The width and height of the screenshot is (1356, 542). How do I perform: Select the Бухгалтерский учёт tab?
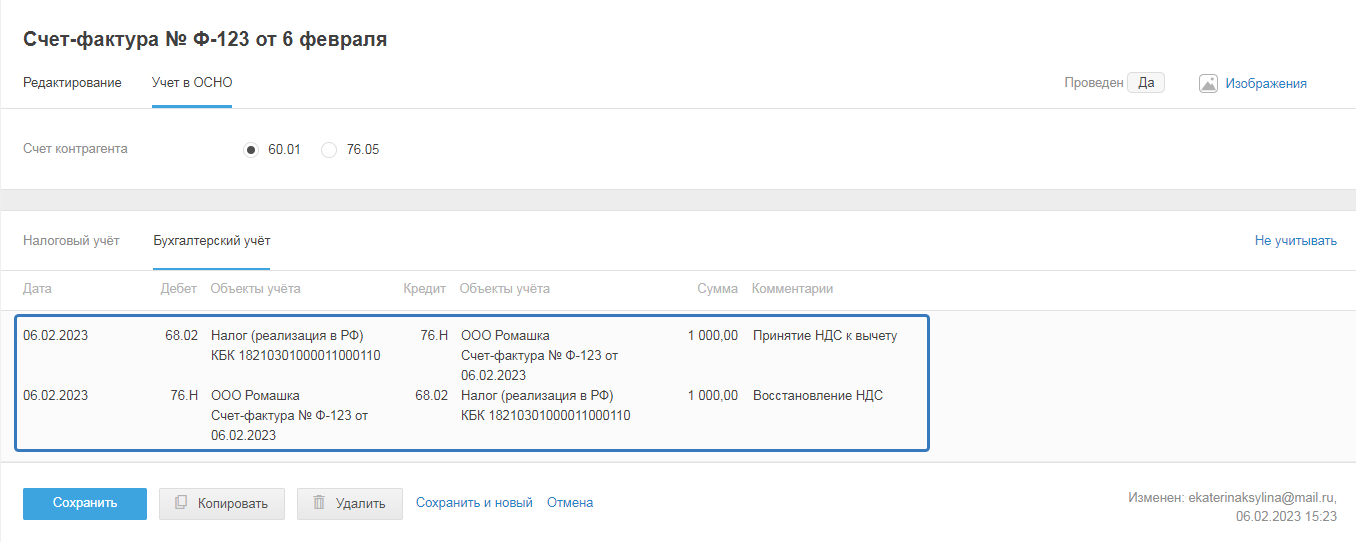pos(211,240)
